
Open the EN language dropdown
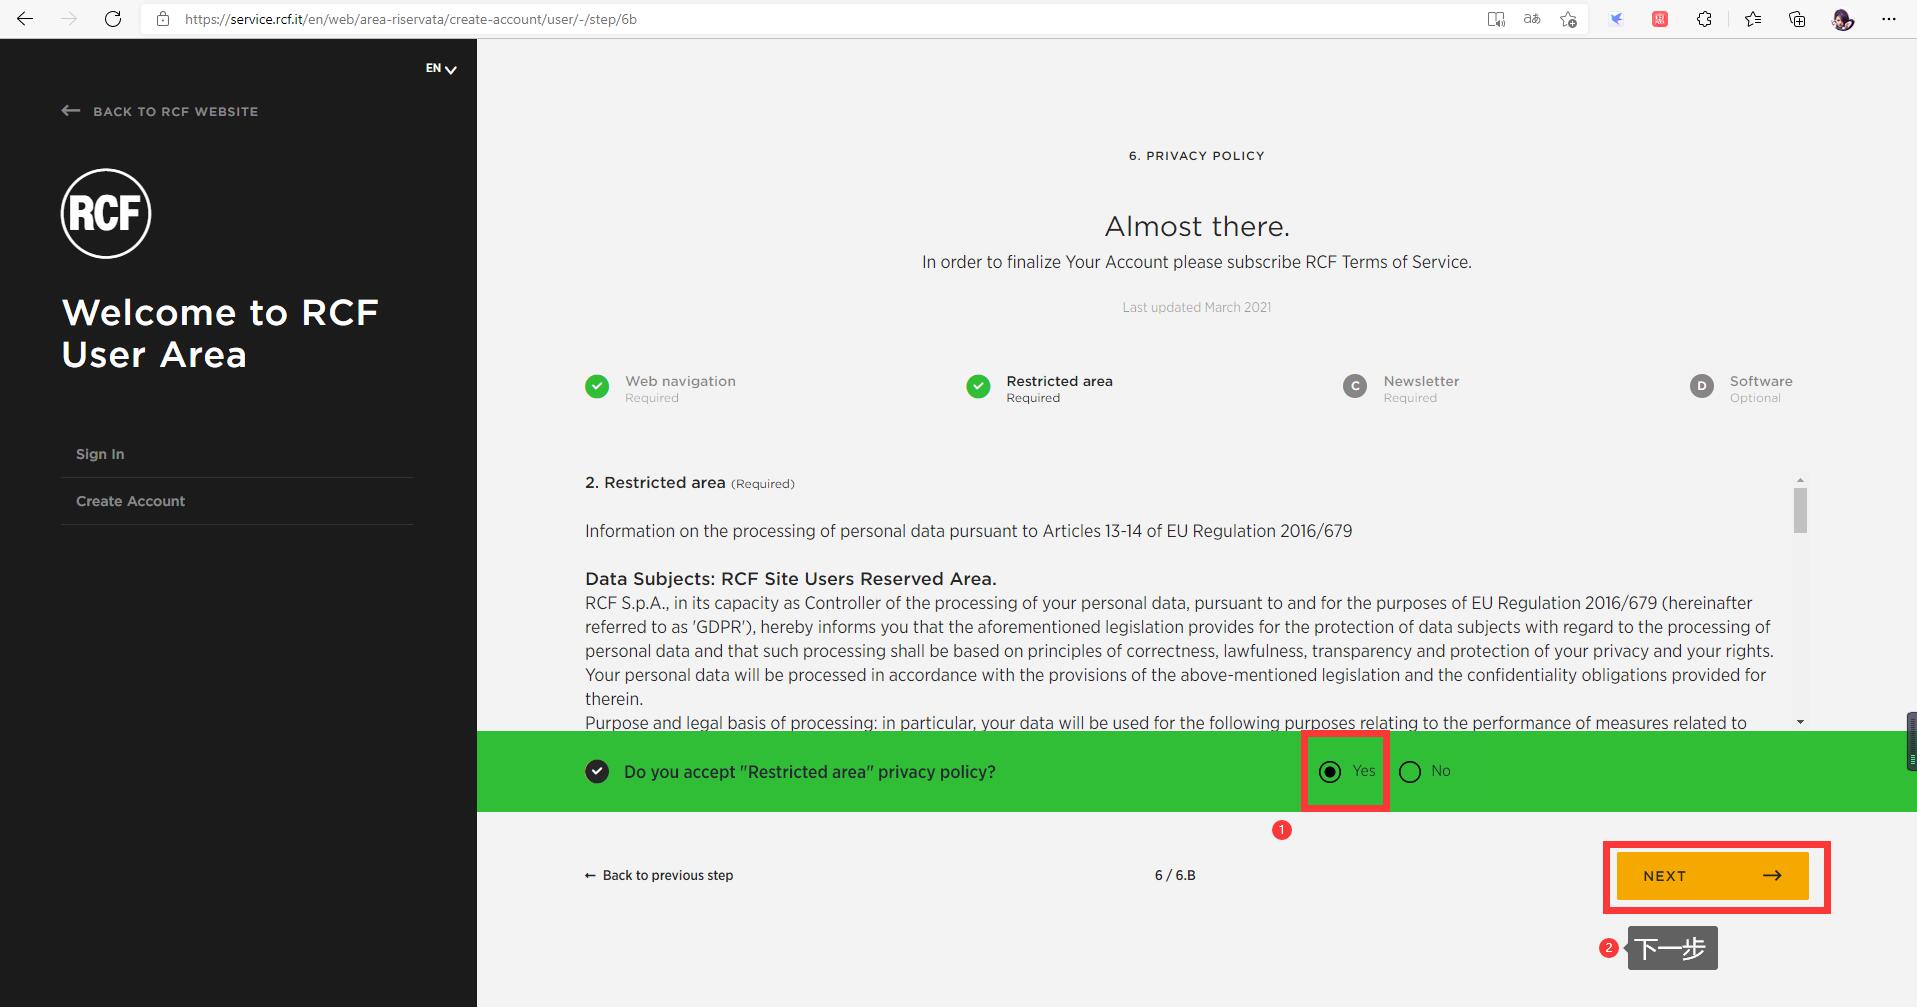tap(441, 69)
